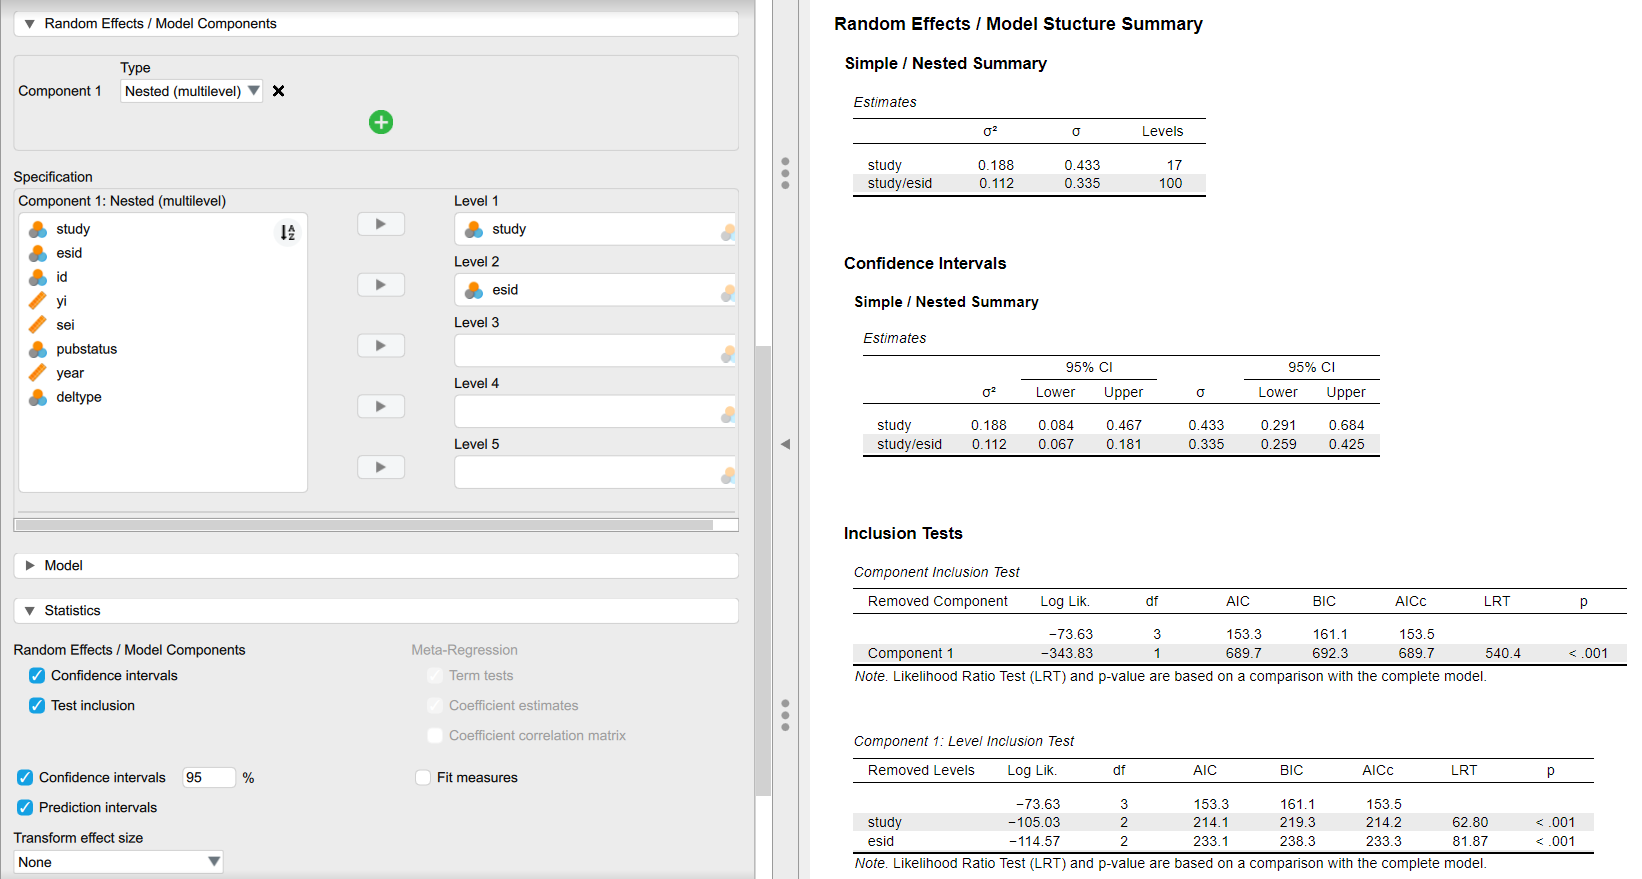The width and height of the screenshot is (1642, 879).
Task: Click arrow button to assign Level 3
Action: click(381, 346)
